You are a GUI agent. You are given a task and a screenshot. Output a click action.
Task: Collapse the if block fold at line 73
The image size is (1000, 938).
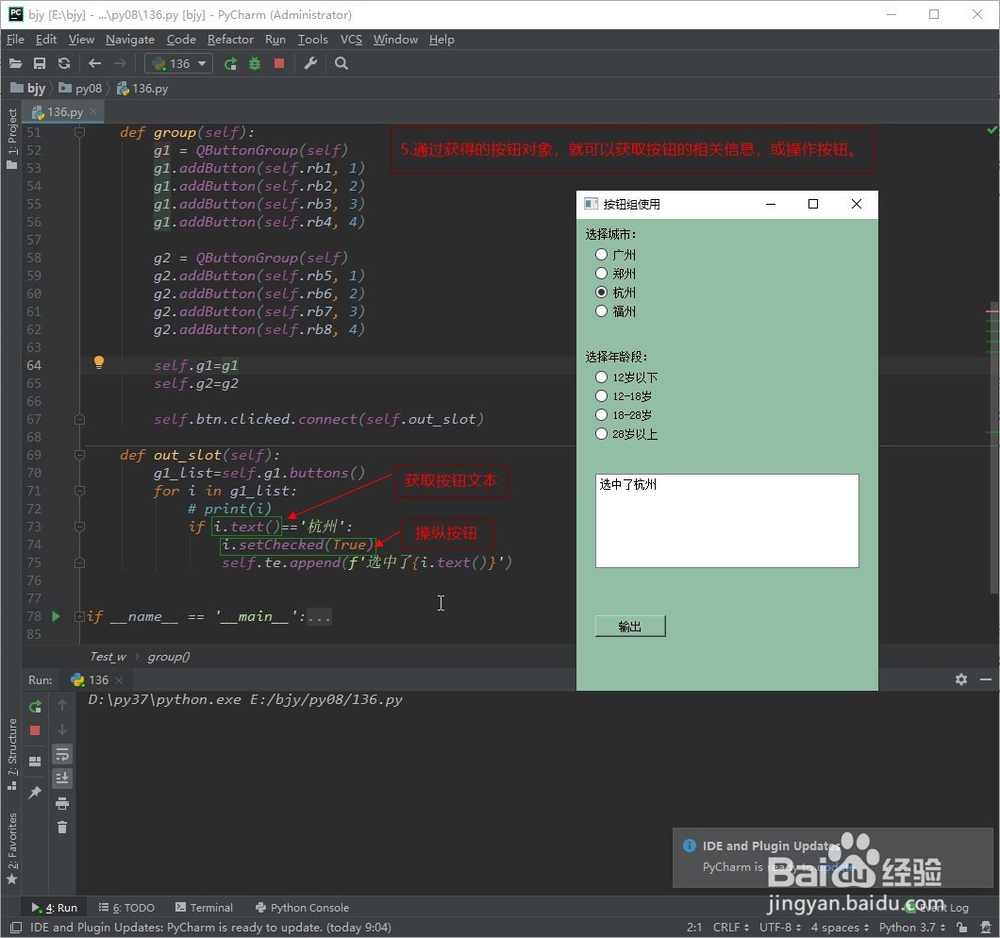tap(80, 526)
